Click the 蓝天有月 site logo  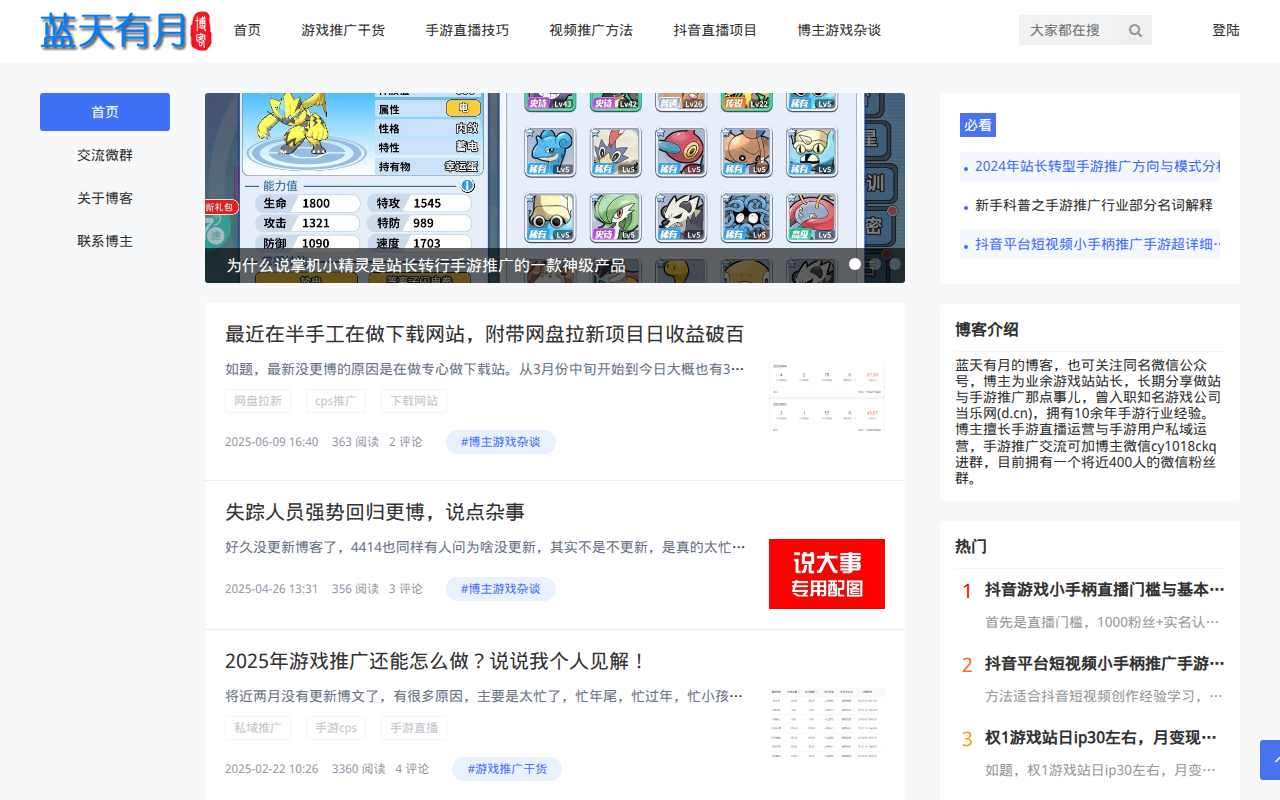tap(126, 31)
